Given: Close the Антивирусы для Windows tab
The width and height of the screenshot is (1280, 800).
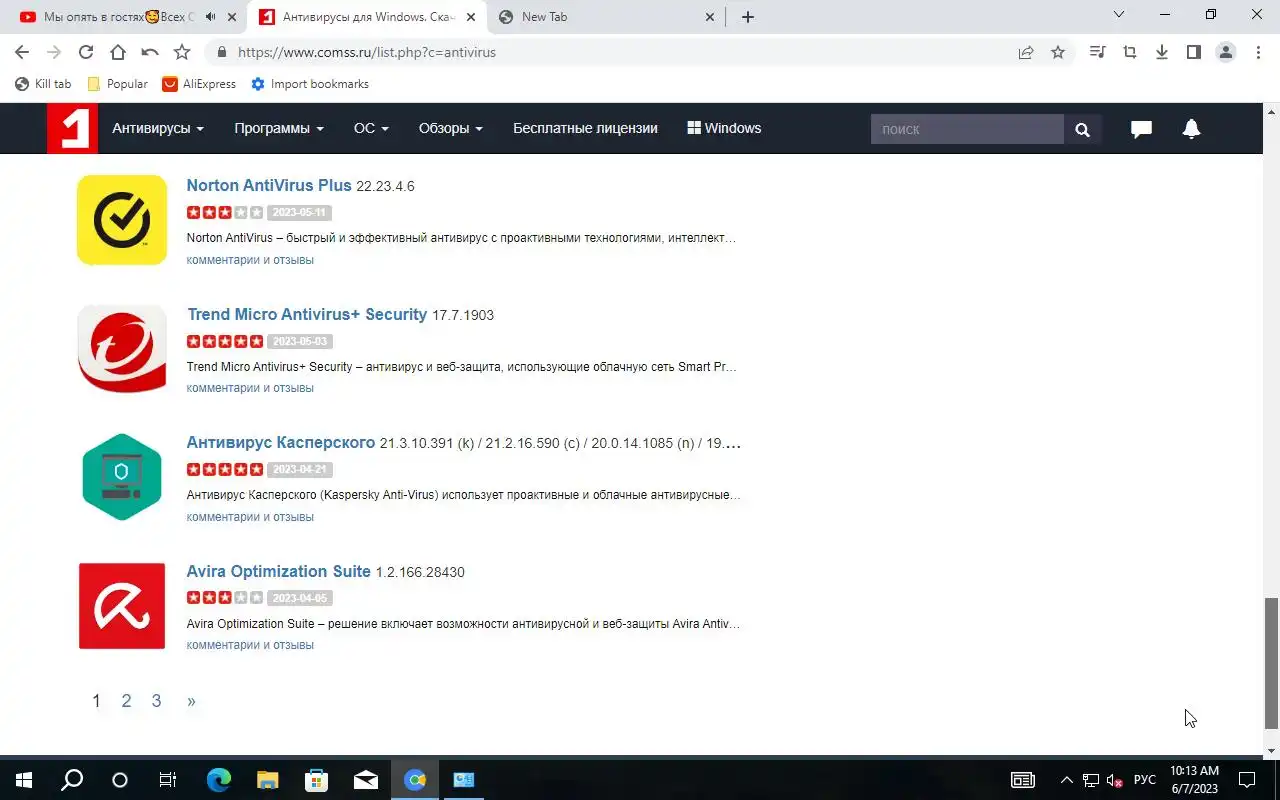Looking at the screenshot, I should [471, 17].
